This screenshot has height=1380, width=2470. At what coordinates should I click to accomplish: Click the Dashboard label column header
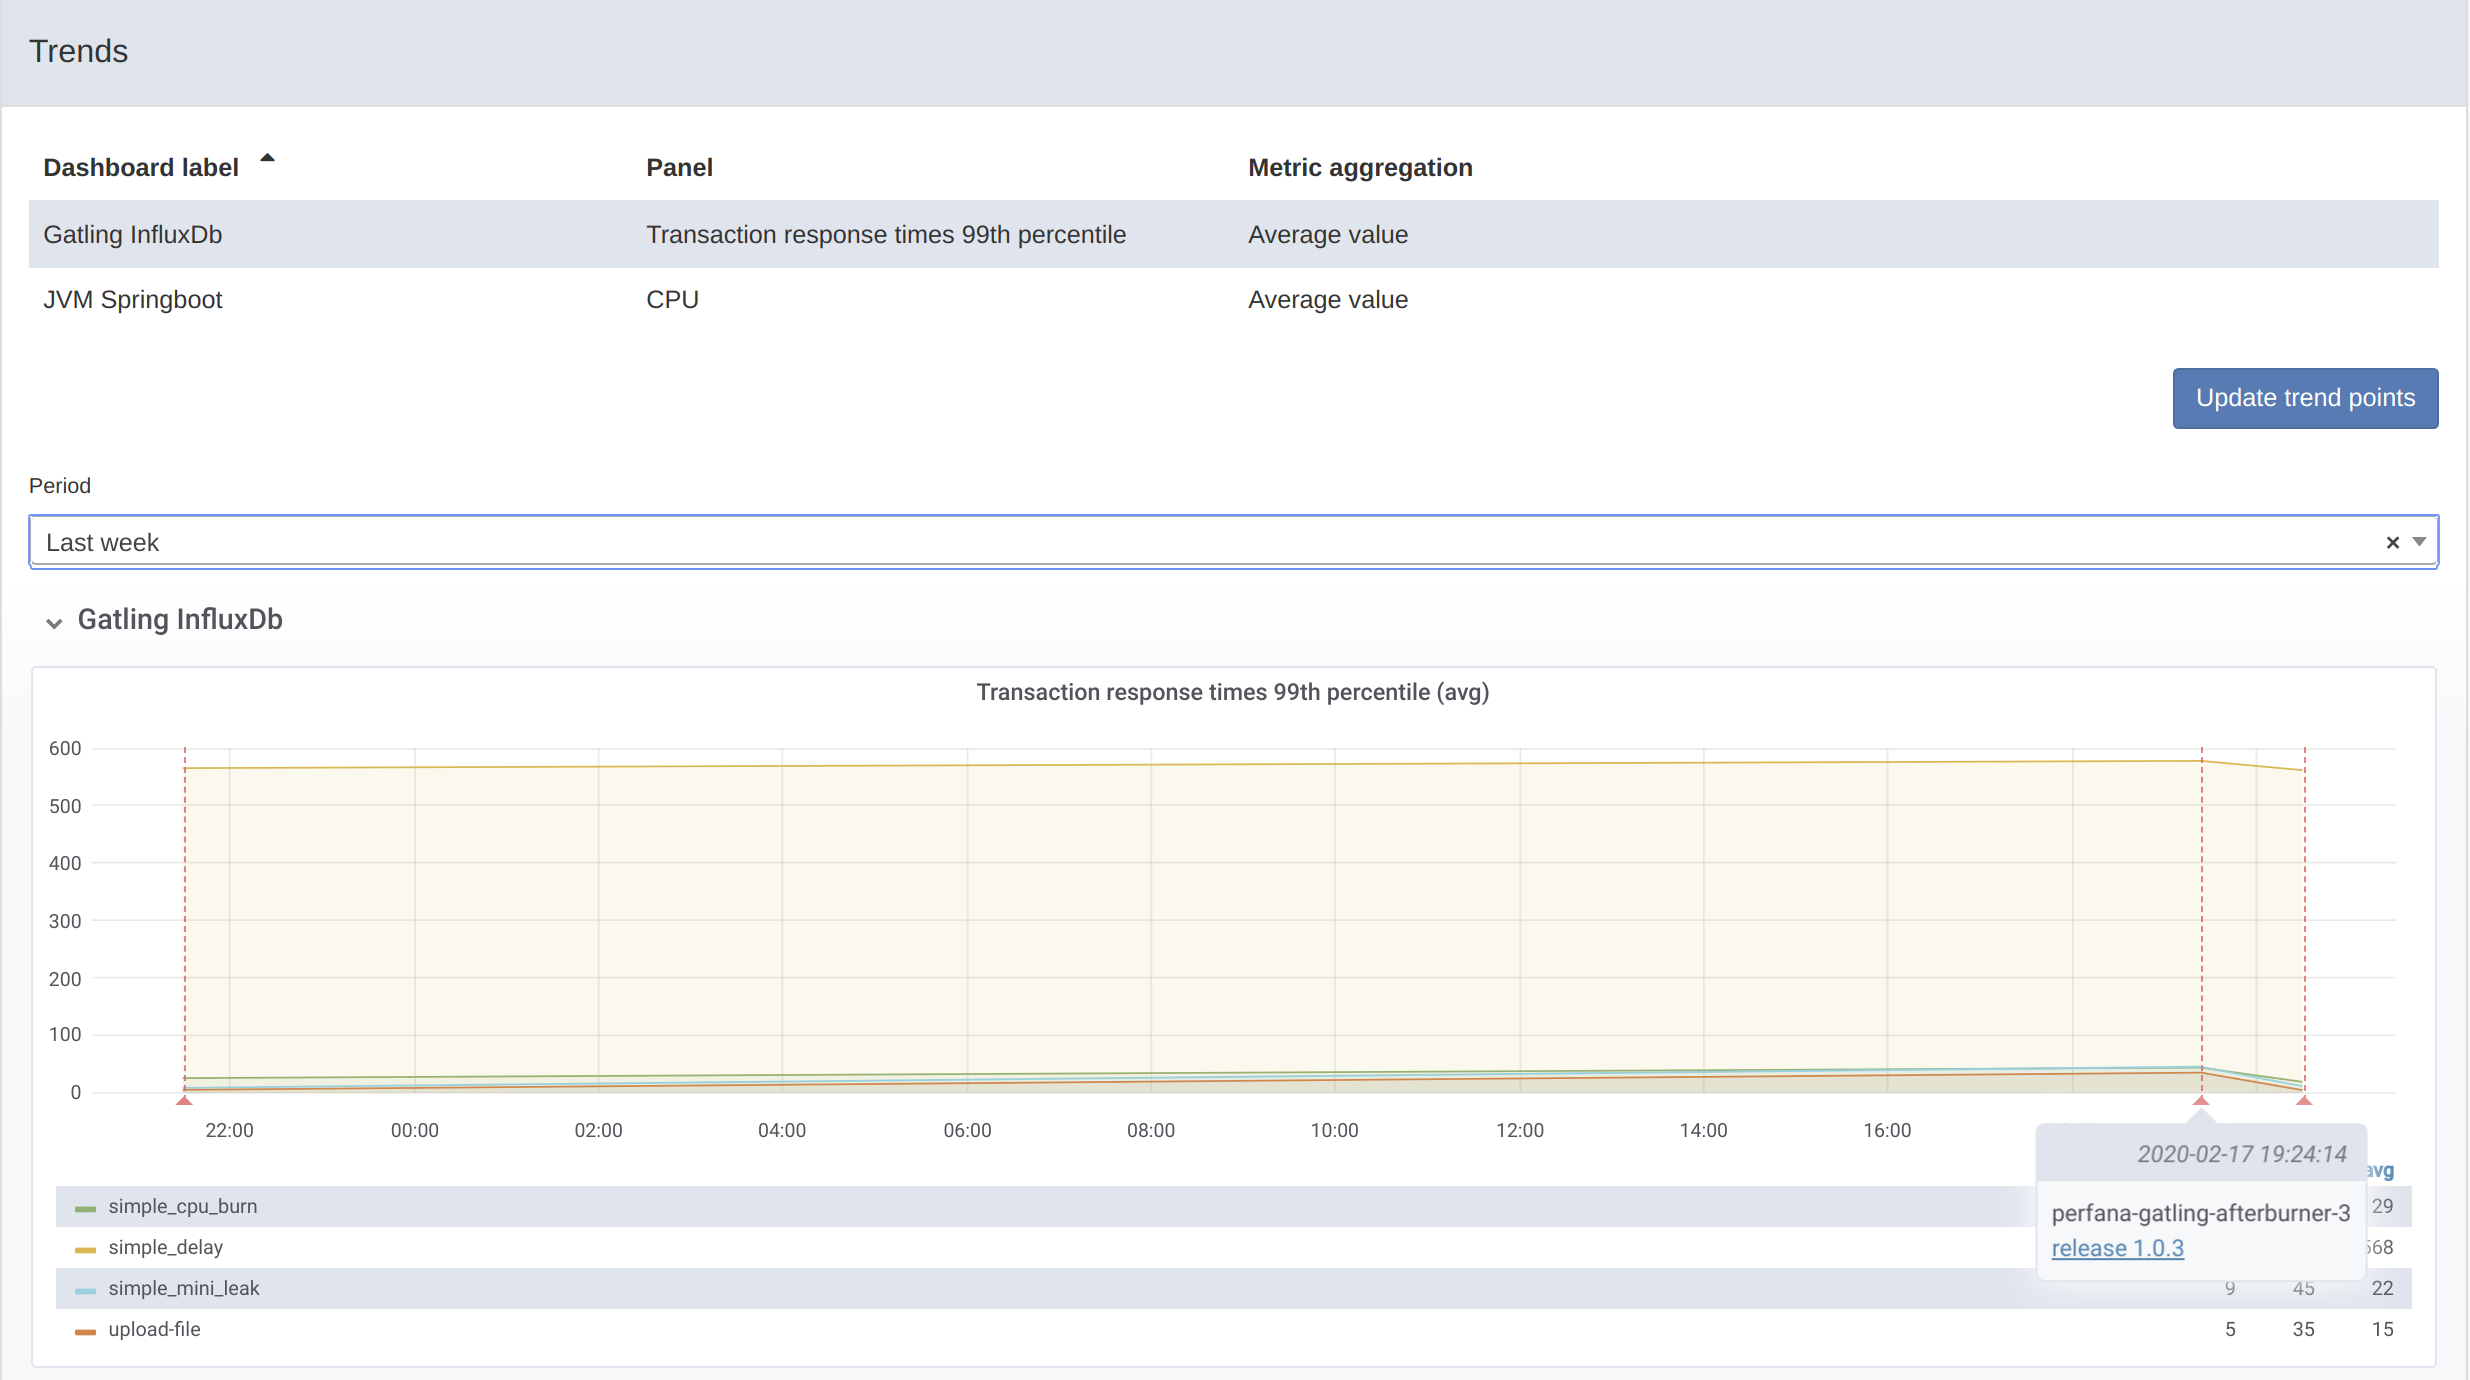[x=141, y=167]
